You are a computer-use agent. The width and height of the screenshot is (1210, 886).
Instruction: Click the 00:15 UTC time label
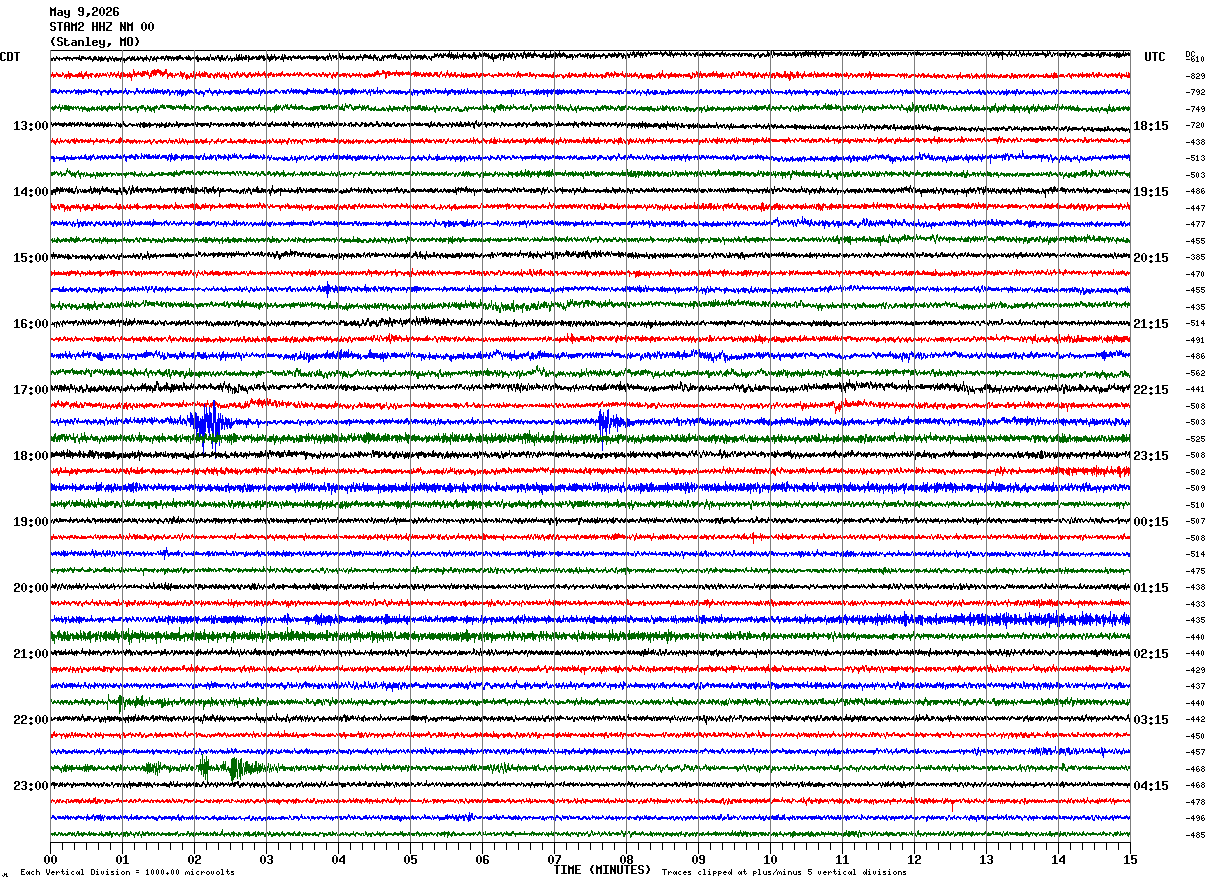pyautogui.click(x=1151, y=521)
